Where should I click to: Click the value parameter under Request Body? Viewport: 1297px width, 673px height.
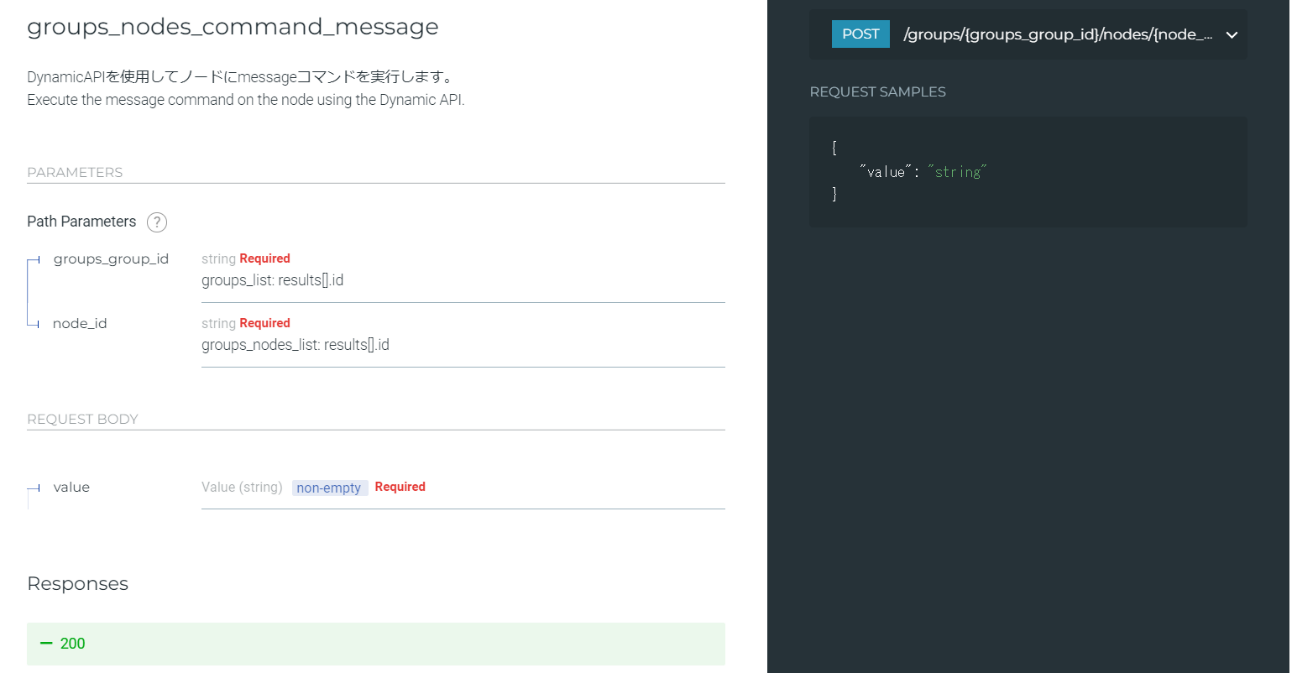pyautogui.click(x=71, y=487)
